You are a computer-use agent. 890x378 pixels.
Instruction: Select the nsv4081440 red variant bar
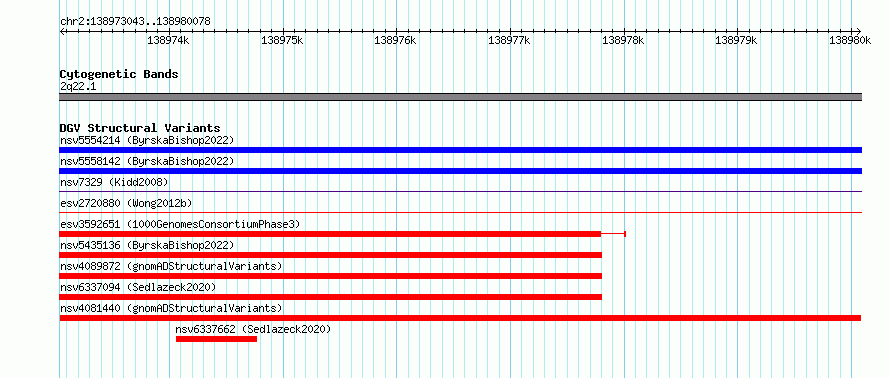[x=460, y=318]
